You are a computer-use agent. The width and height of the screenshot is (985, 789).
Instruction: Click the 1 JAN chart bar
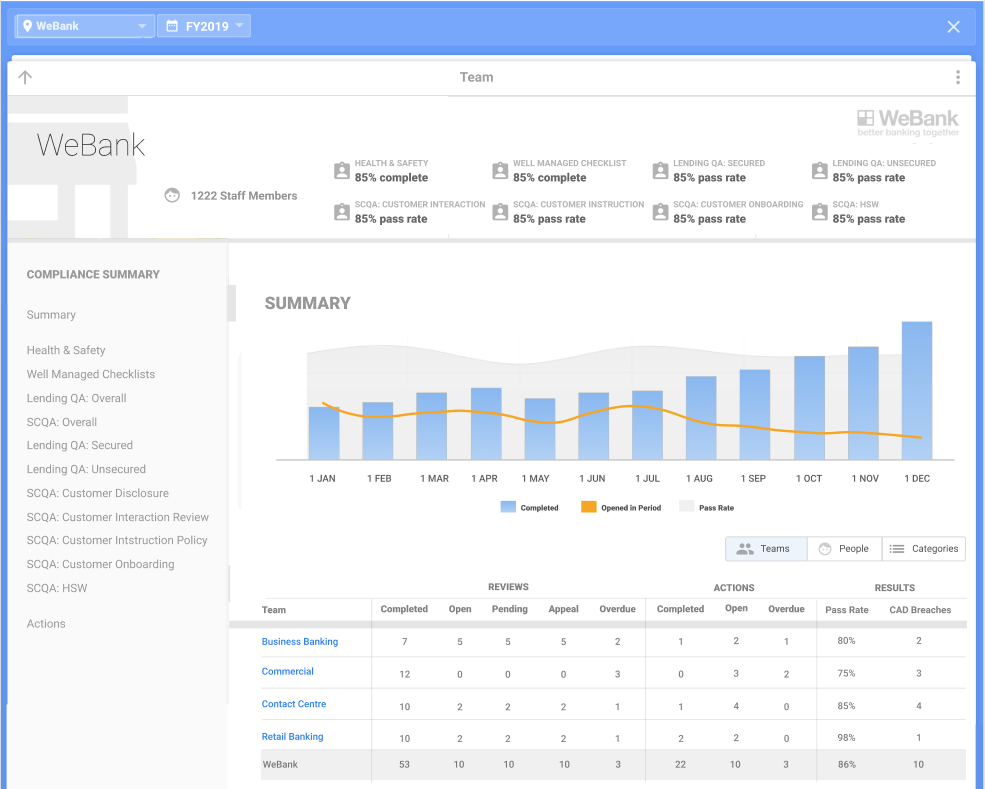(324, 433)
